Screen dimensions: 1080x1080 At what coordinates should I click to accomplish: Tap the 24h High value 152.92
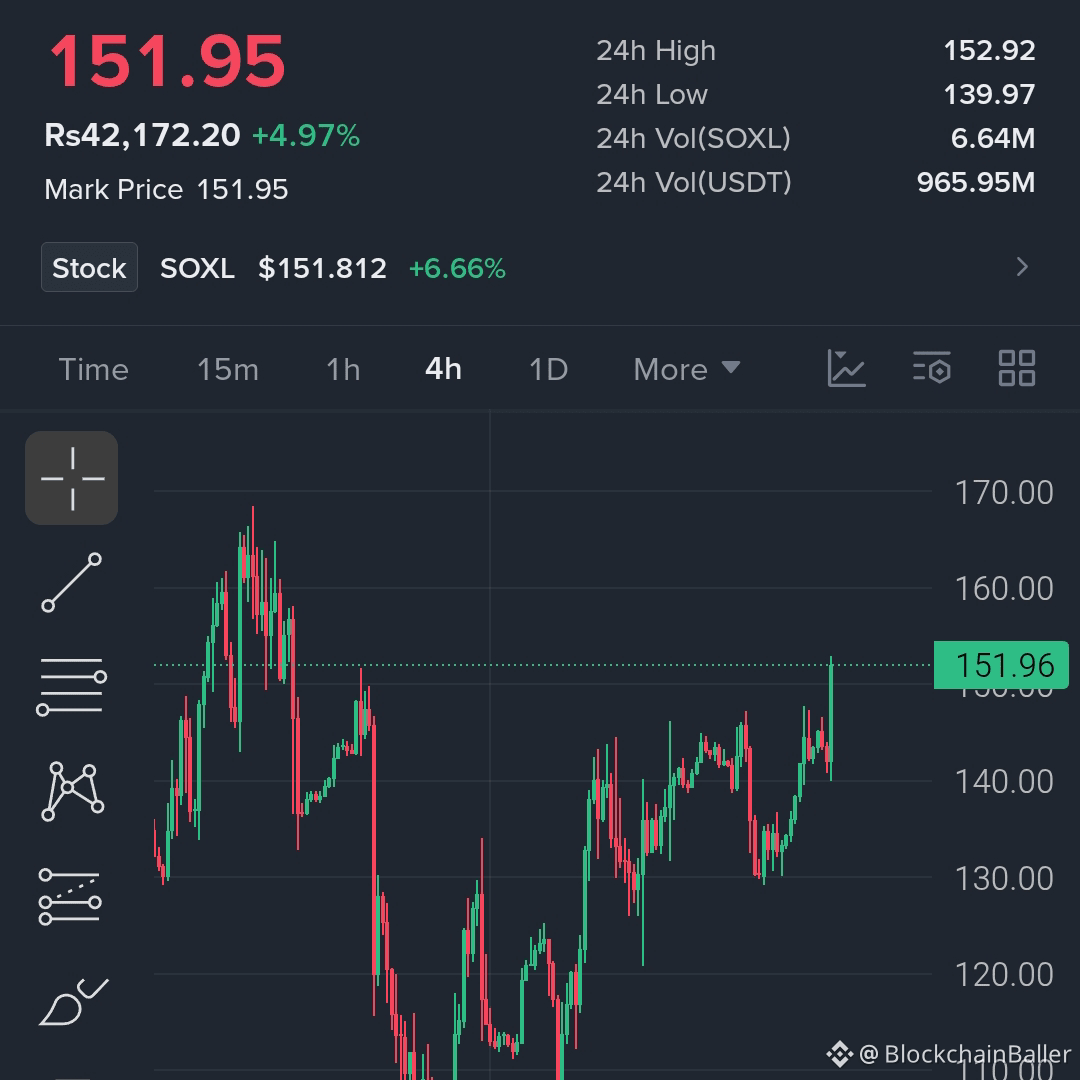[x=989, y=50]
